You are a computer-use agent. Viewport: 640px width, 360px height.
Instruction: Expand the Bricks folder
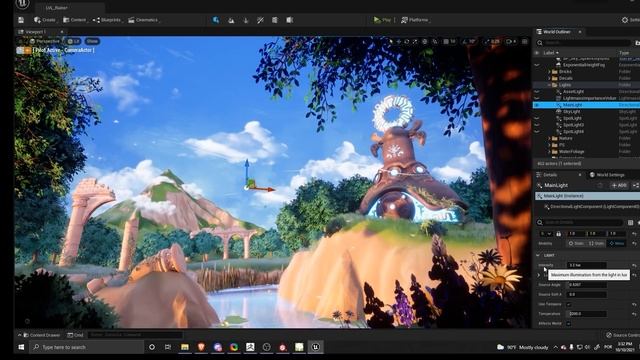549,71
